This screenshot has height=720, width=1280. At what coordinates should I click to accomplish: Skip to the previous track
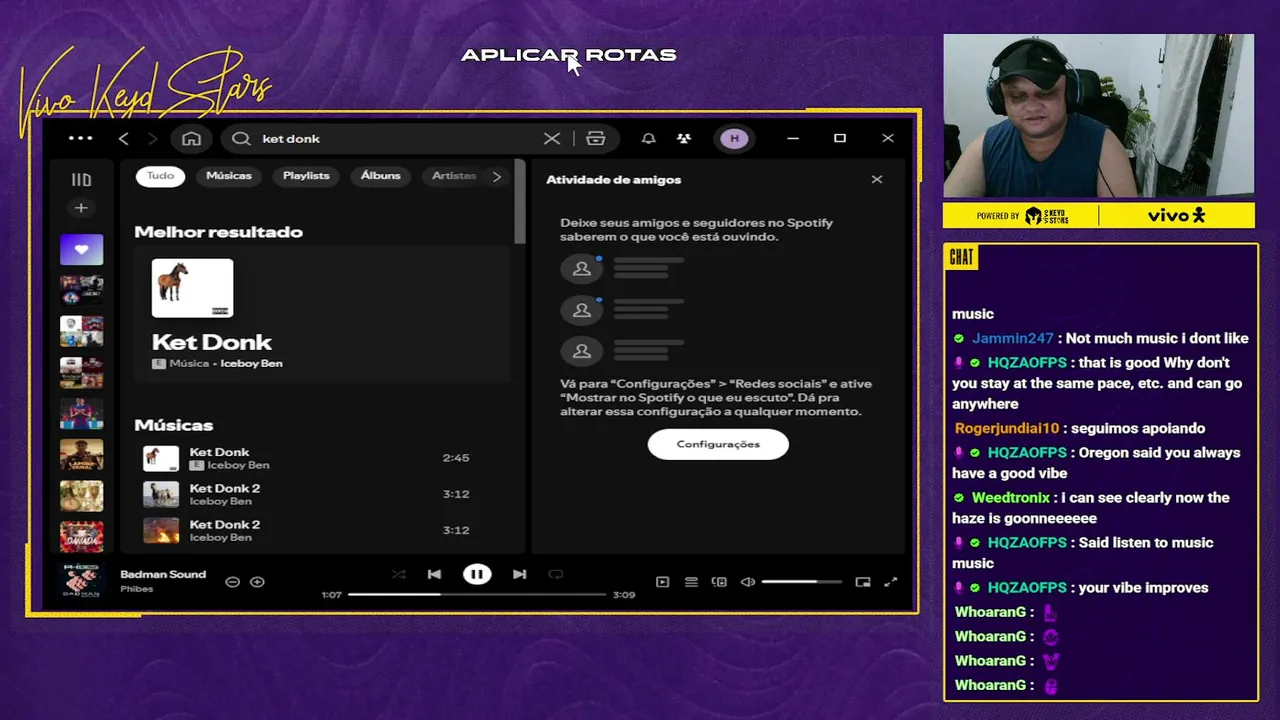point(434,574)
